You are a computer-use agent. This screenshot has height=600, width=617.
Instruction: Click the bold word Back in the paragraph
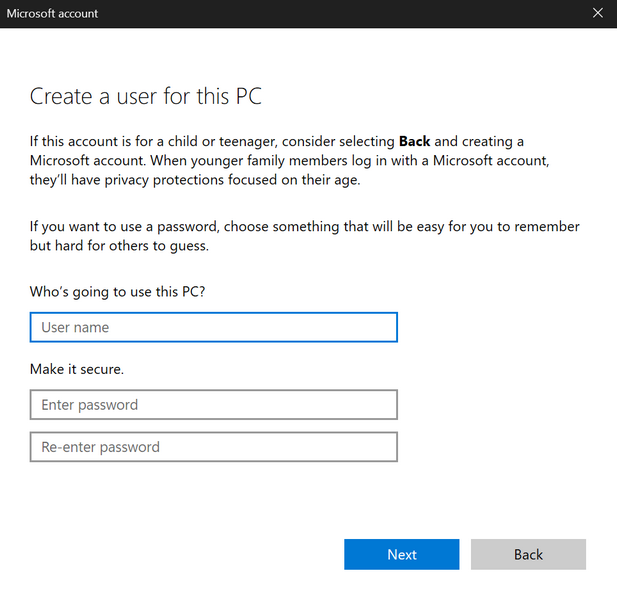click(x=414, y=142)
